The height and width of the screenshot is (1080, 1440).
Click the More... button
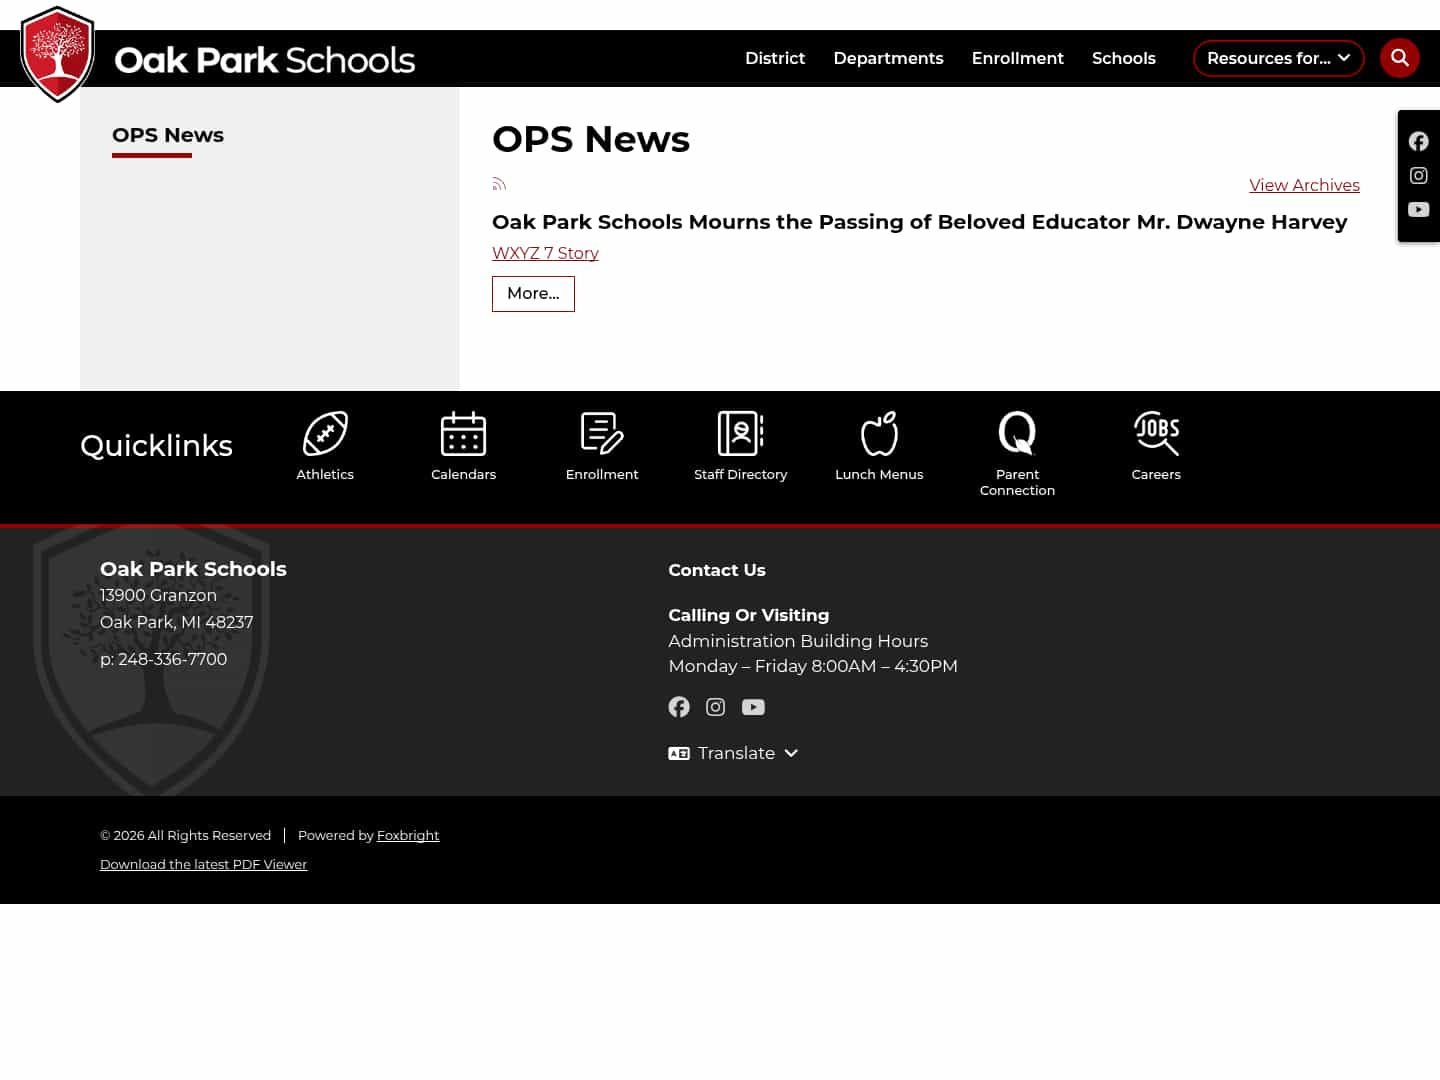[x=533, y=294]
